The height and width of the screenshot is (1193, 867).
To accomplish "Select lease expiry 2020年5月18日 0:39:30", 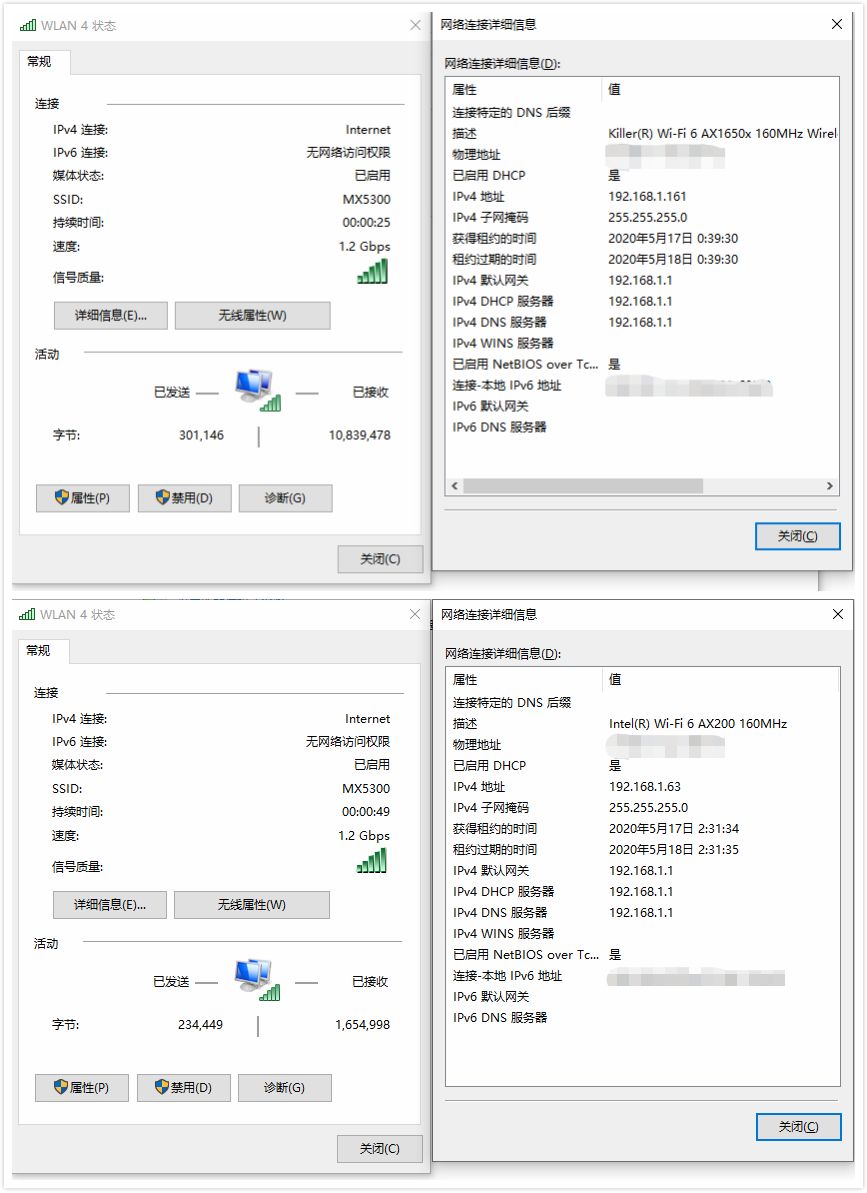I will tap(673, 259).
